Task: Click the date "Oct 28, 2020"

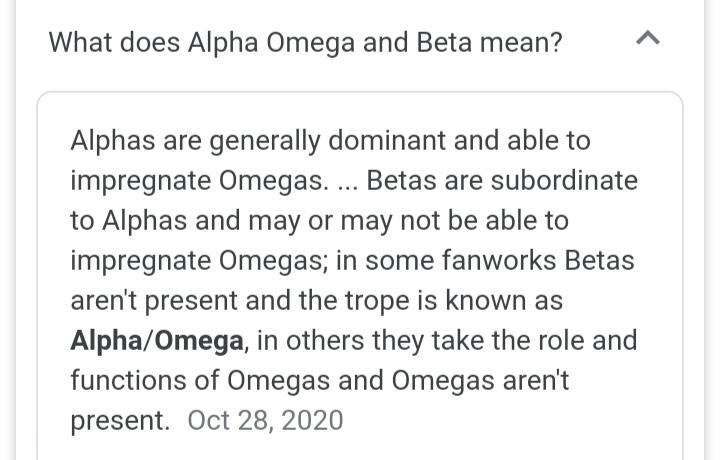Action: [265, 421]
